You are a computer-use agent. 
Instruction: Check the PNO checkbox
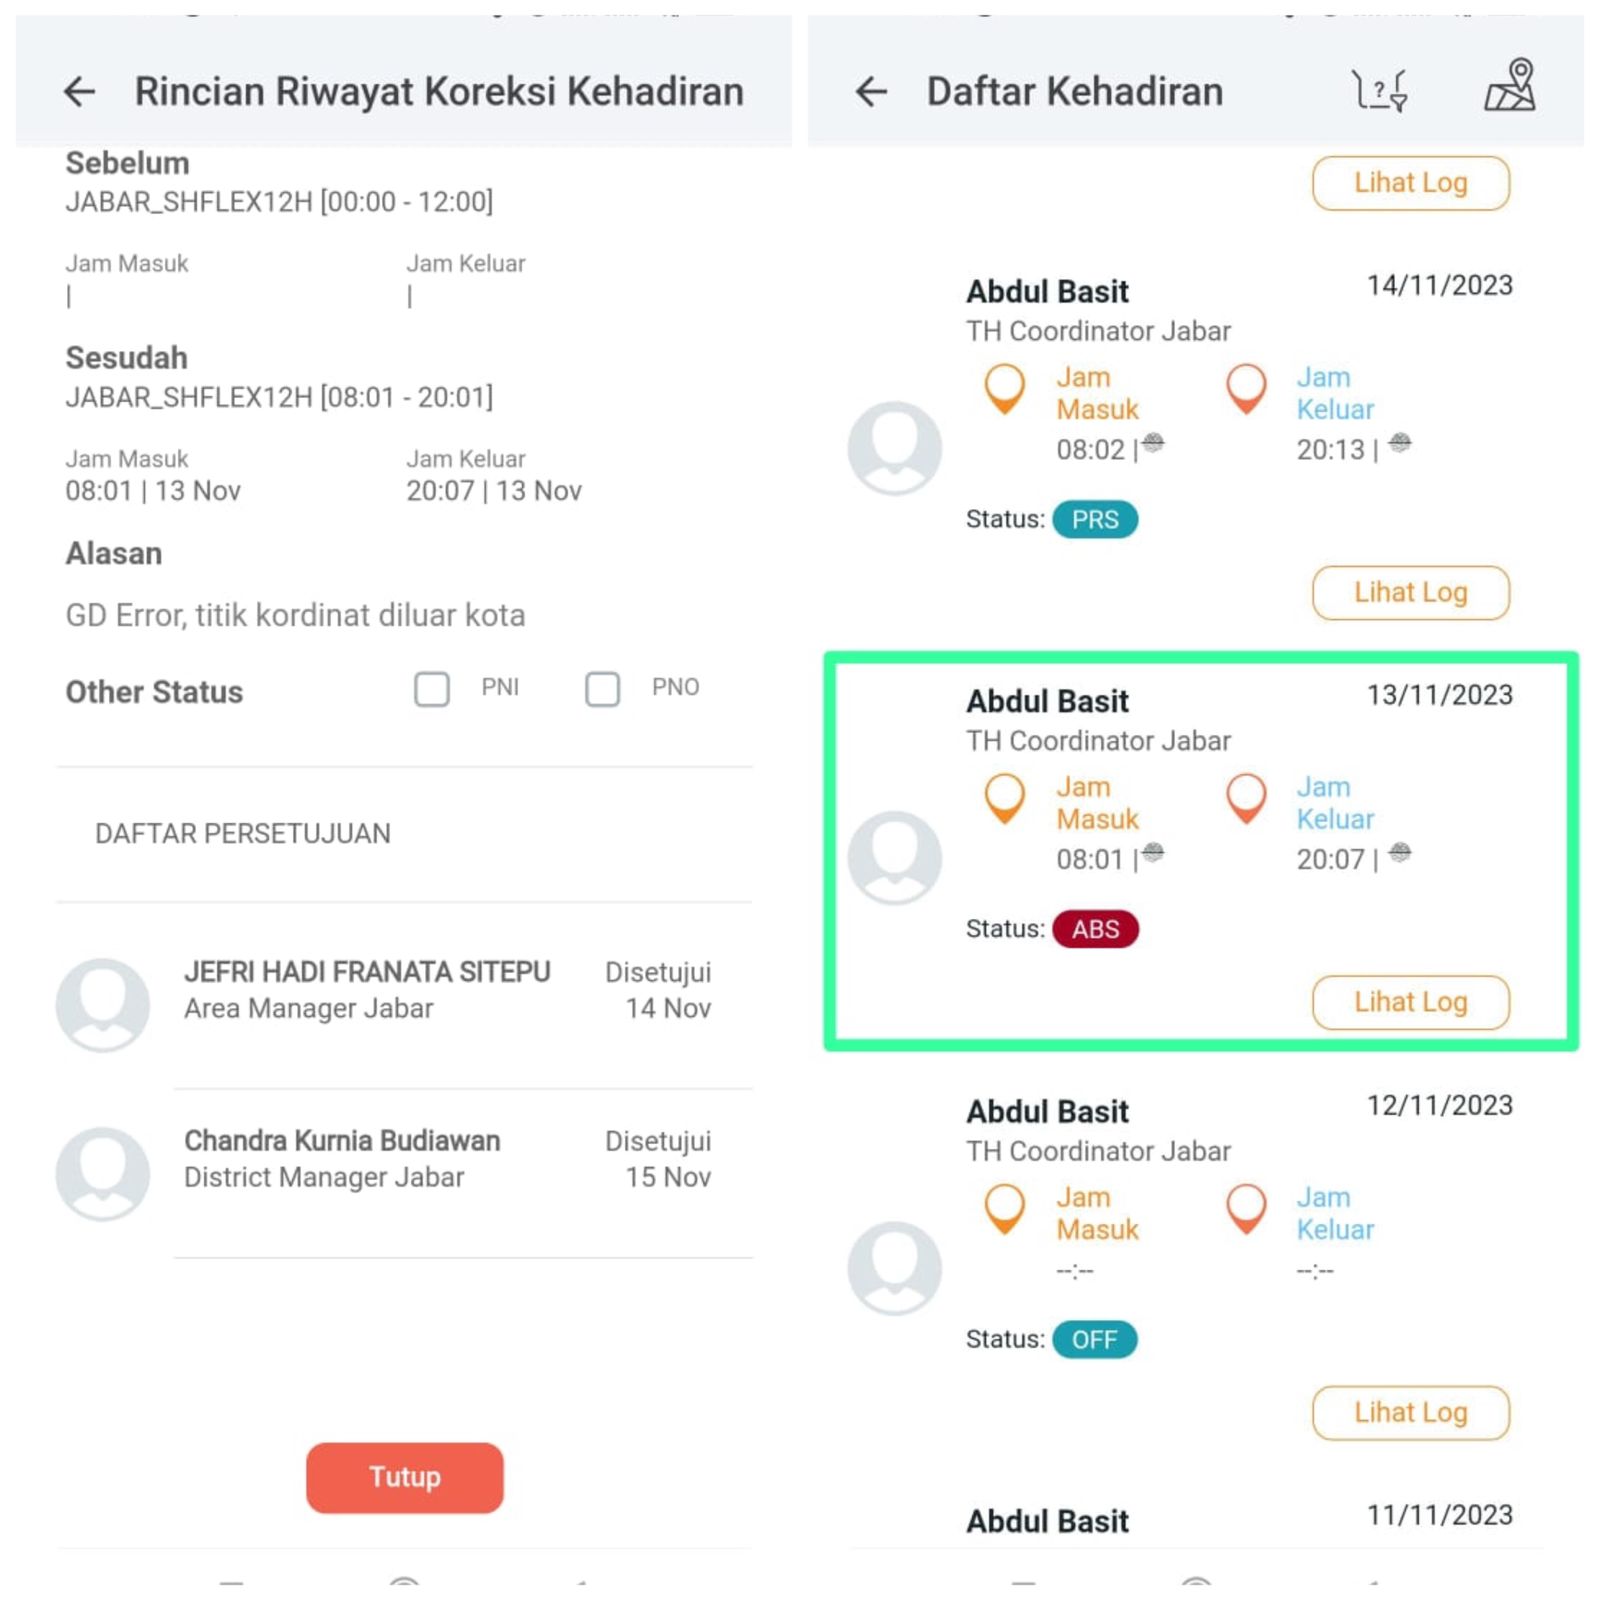pos(602,689)
